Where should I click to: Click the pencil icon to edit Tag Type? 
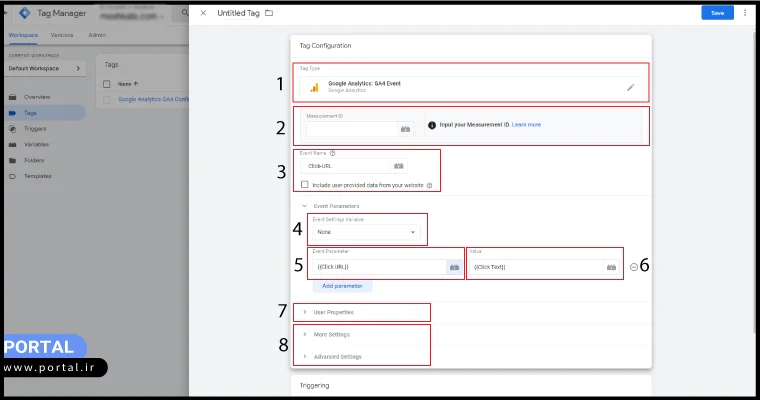click(x=630, y=88)
